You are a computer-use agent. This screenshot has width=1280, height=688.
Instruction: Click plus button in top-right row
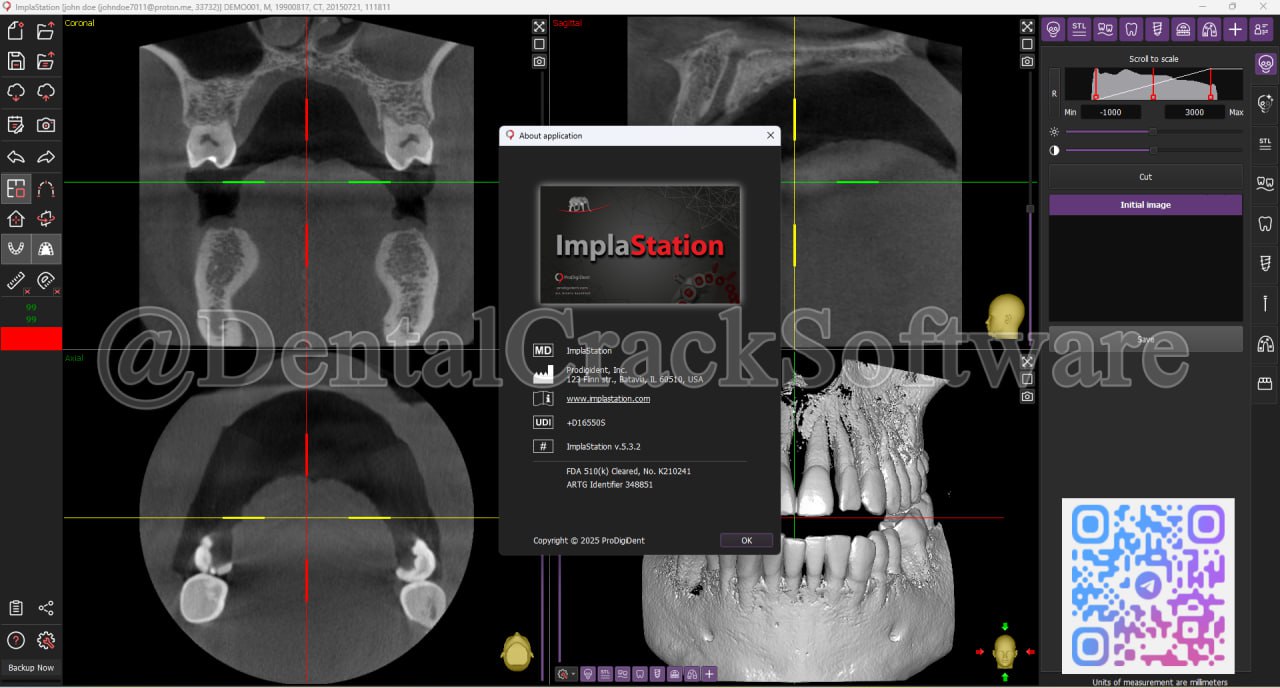tap(1235, 29)
